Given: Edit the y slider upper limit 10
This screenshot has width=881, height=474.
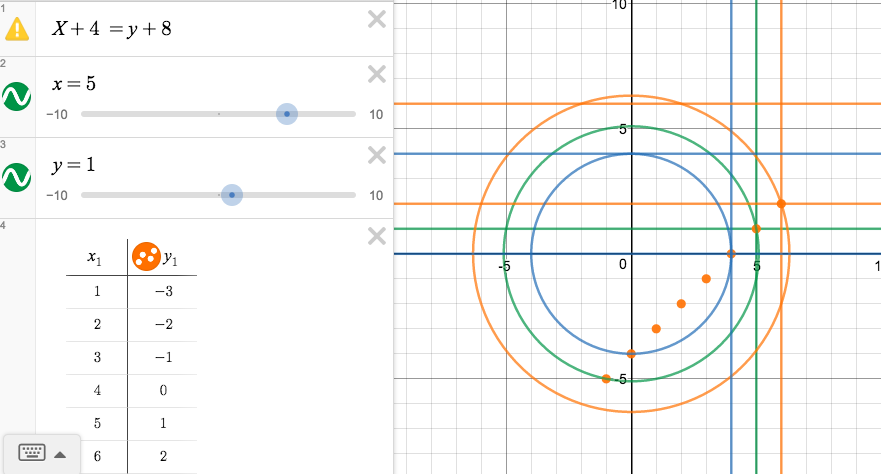Looking at the screenshot, I should tap(376, 196).
